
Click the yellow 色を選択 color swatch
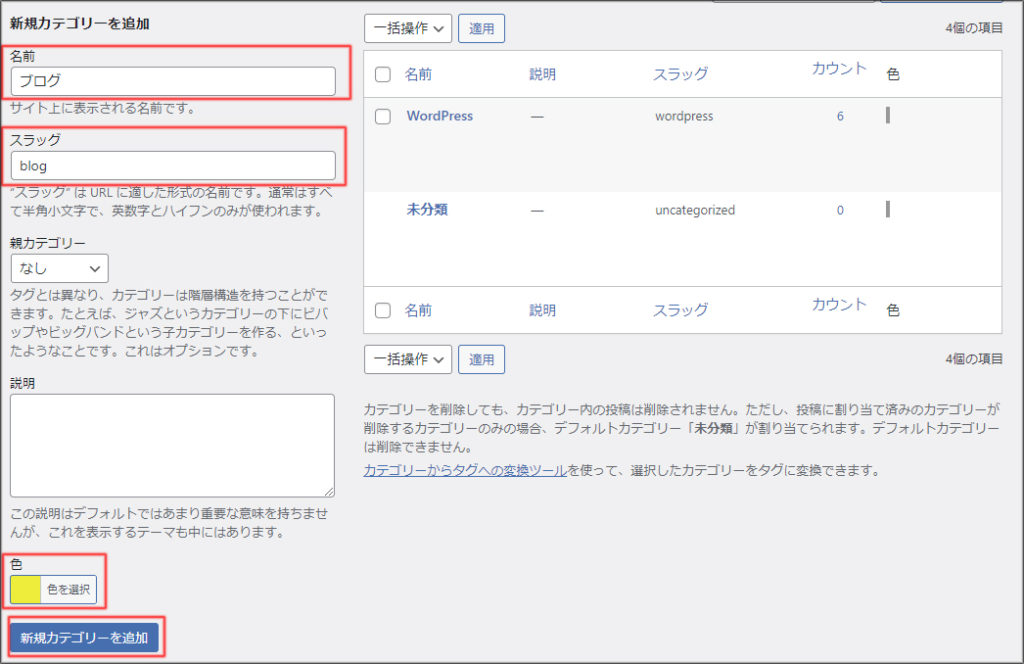pyautogui.click(x=25, y=589)
